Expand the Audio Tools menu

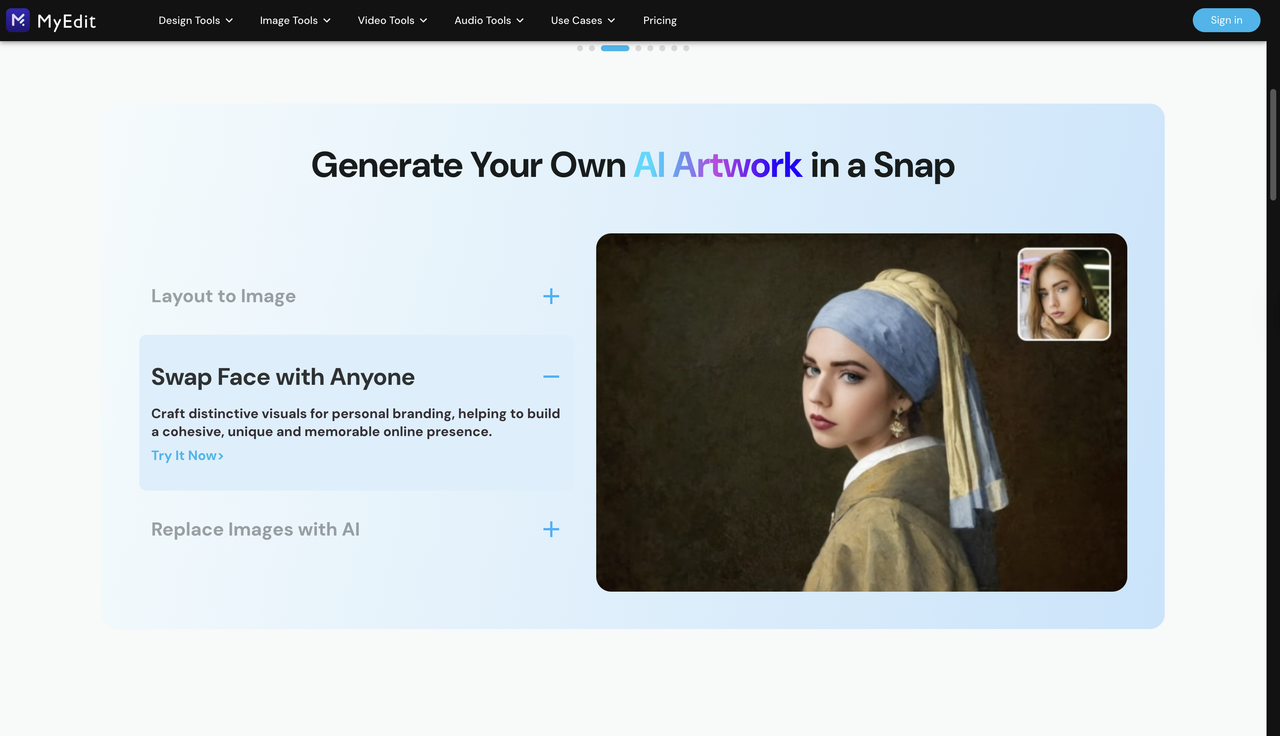click(x=489, y=20)
